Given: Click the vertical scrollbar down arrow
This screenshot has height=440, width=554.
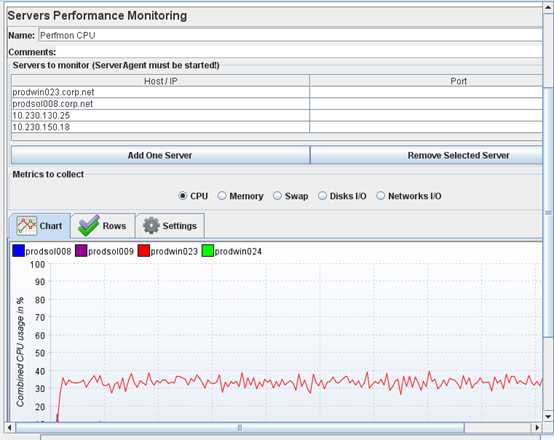Looking at the screenshot, I should pos(548,417).
